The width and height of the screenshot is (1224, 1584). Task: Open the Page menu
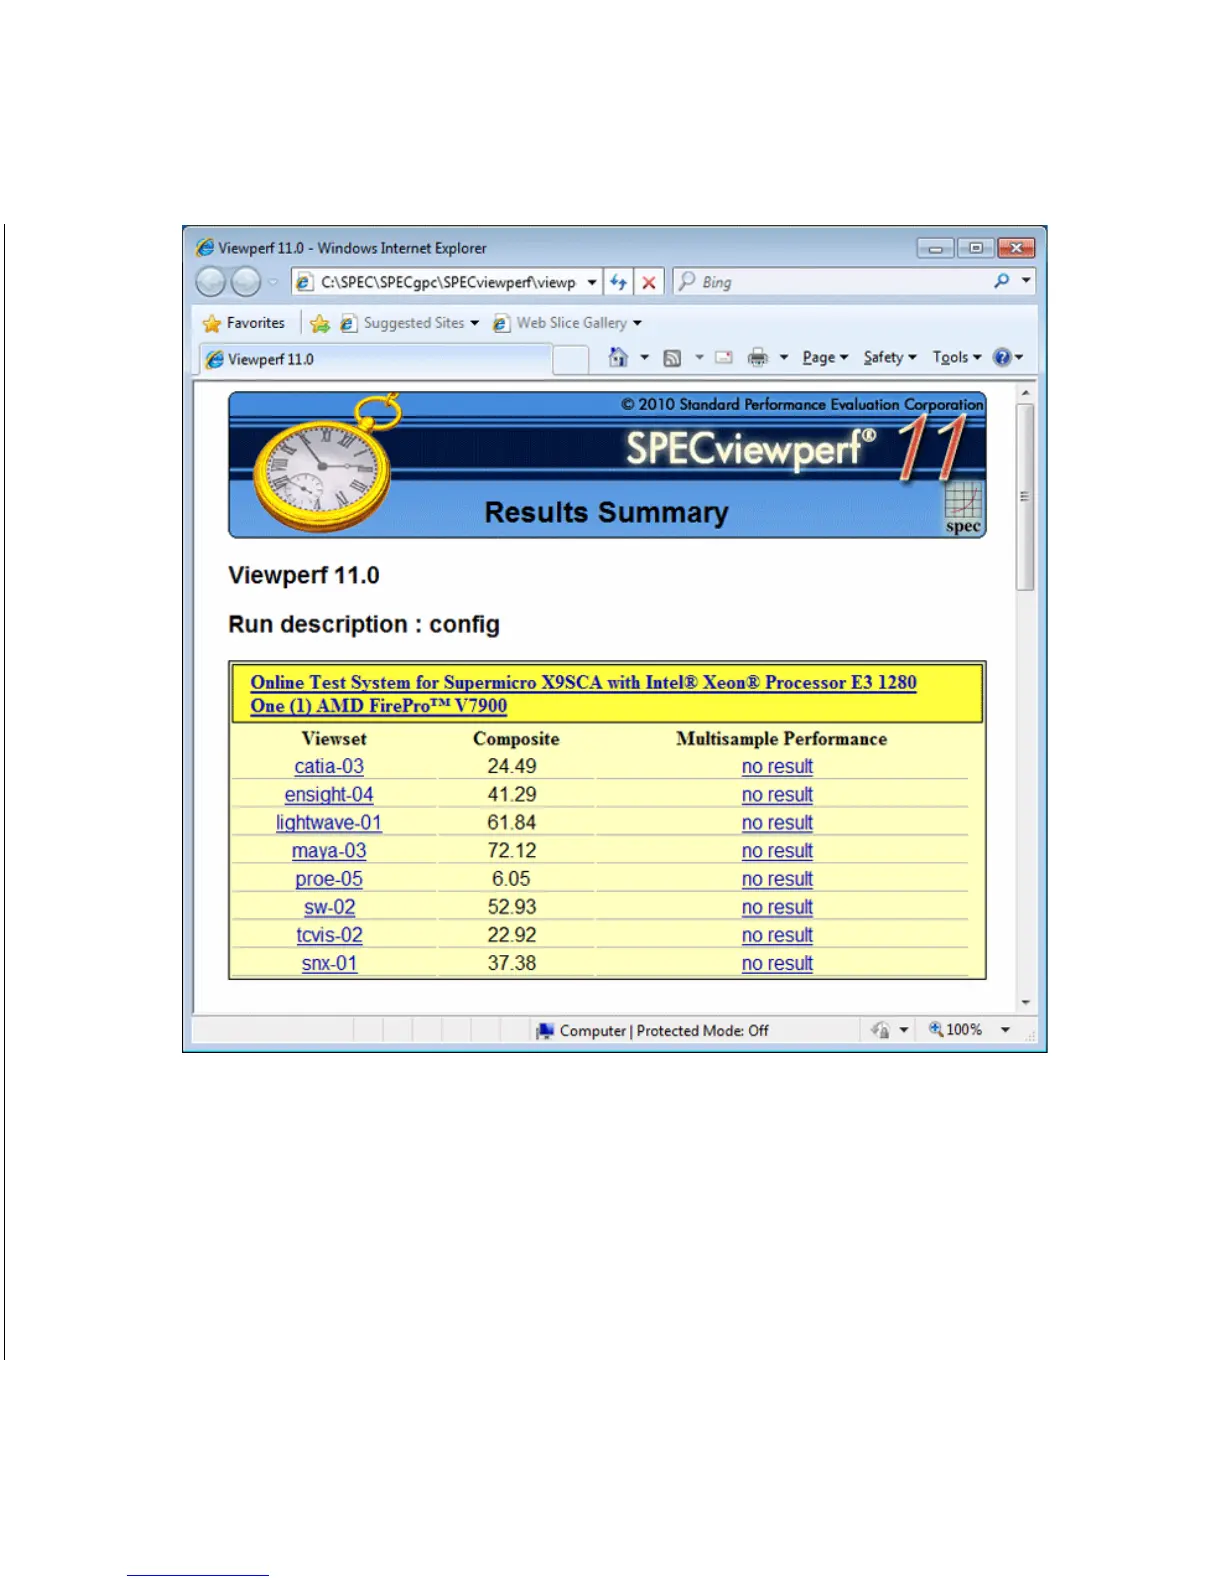click(x=825, y=357)
